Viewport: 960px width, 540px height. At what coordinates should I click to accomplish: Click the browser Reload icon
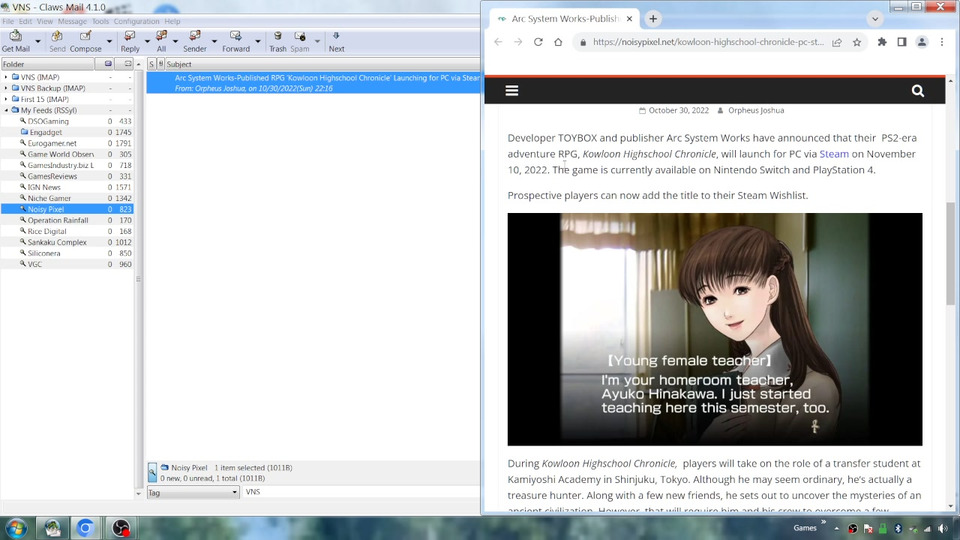(538, 42)
